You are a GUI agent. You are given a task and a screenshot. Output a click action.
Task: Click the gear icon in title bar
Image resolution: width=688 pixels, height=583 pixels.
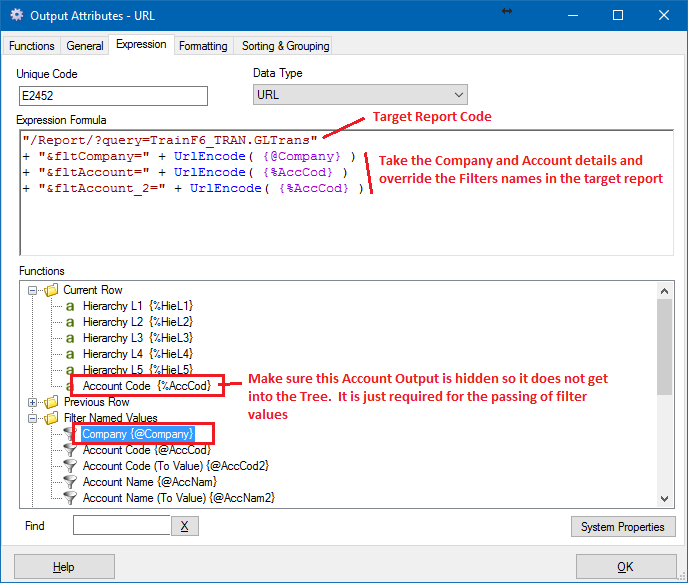(x=17, y=15)
